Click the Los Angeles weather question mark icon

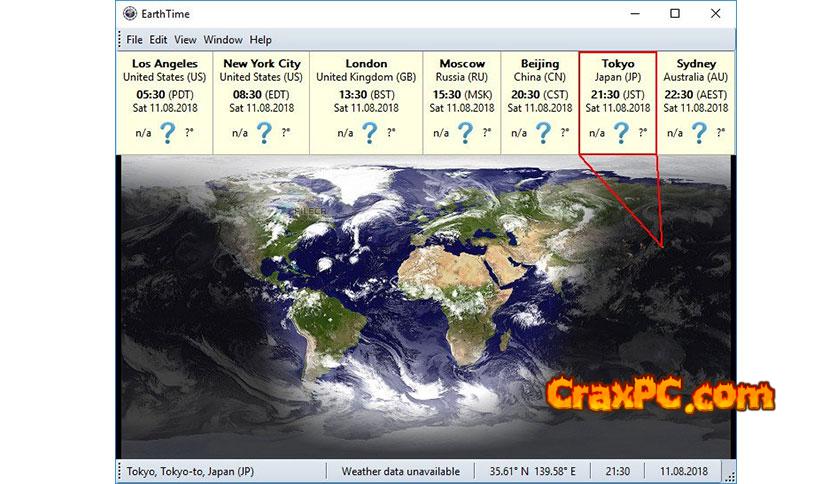168,133
